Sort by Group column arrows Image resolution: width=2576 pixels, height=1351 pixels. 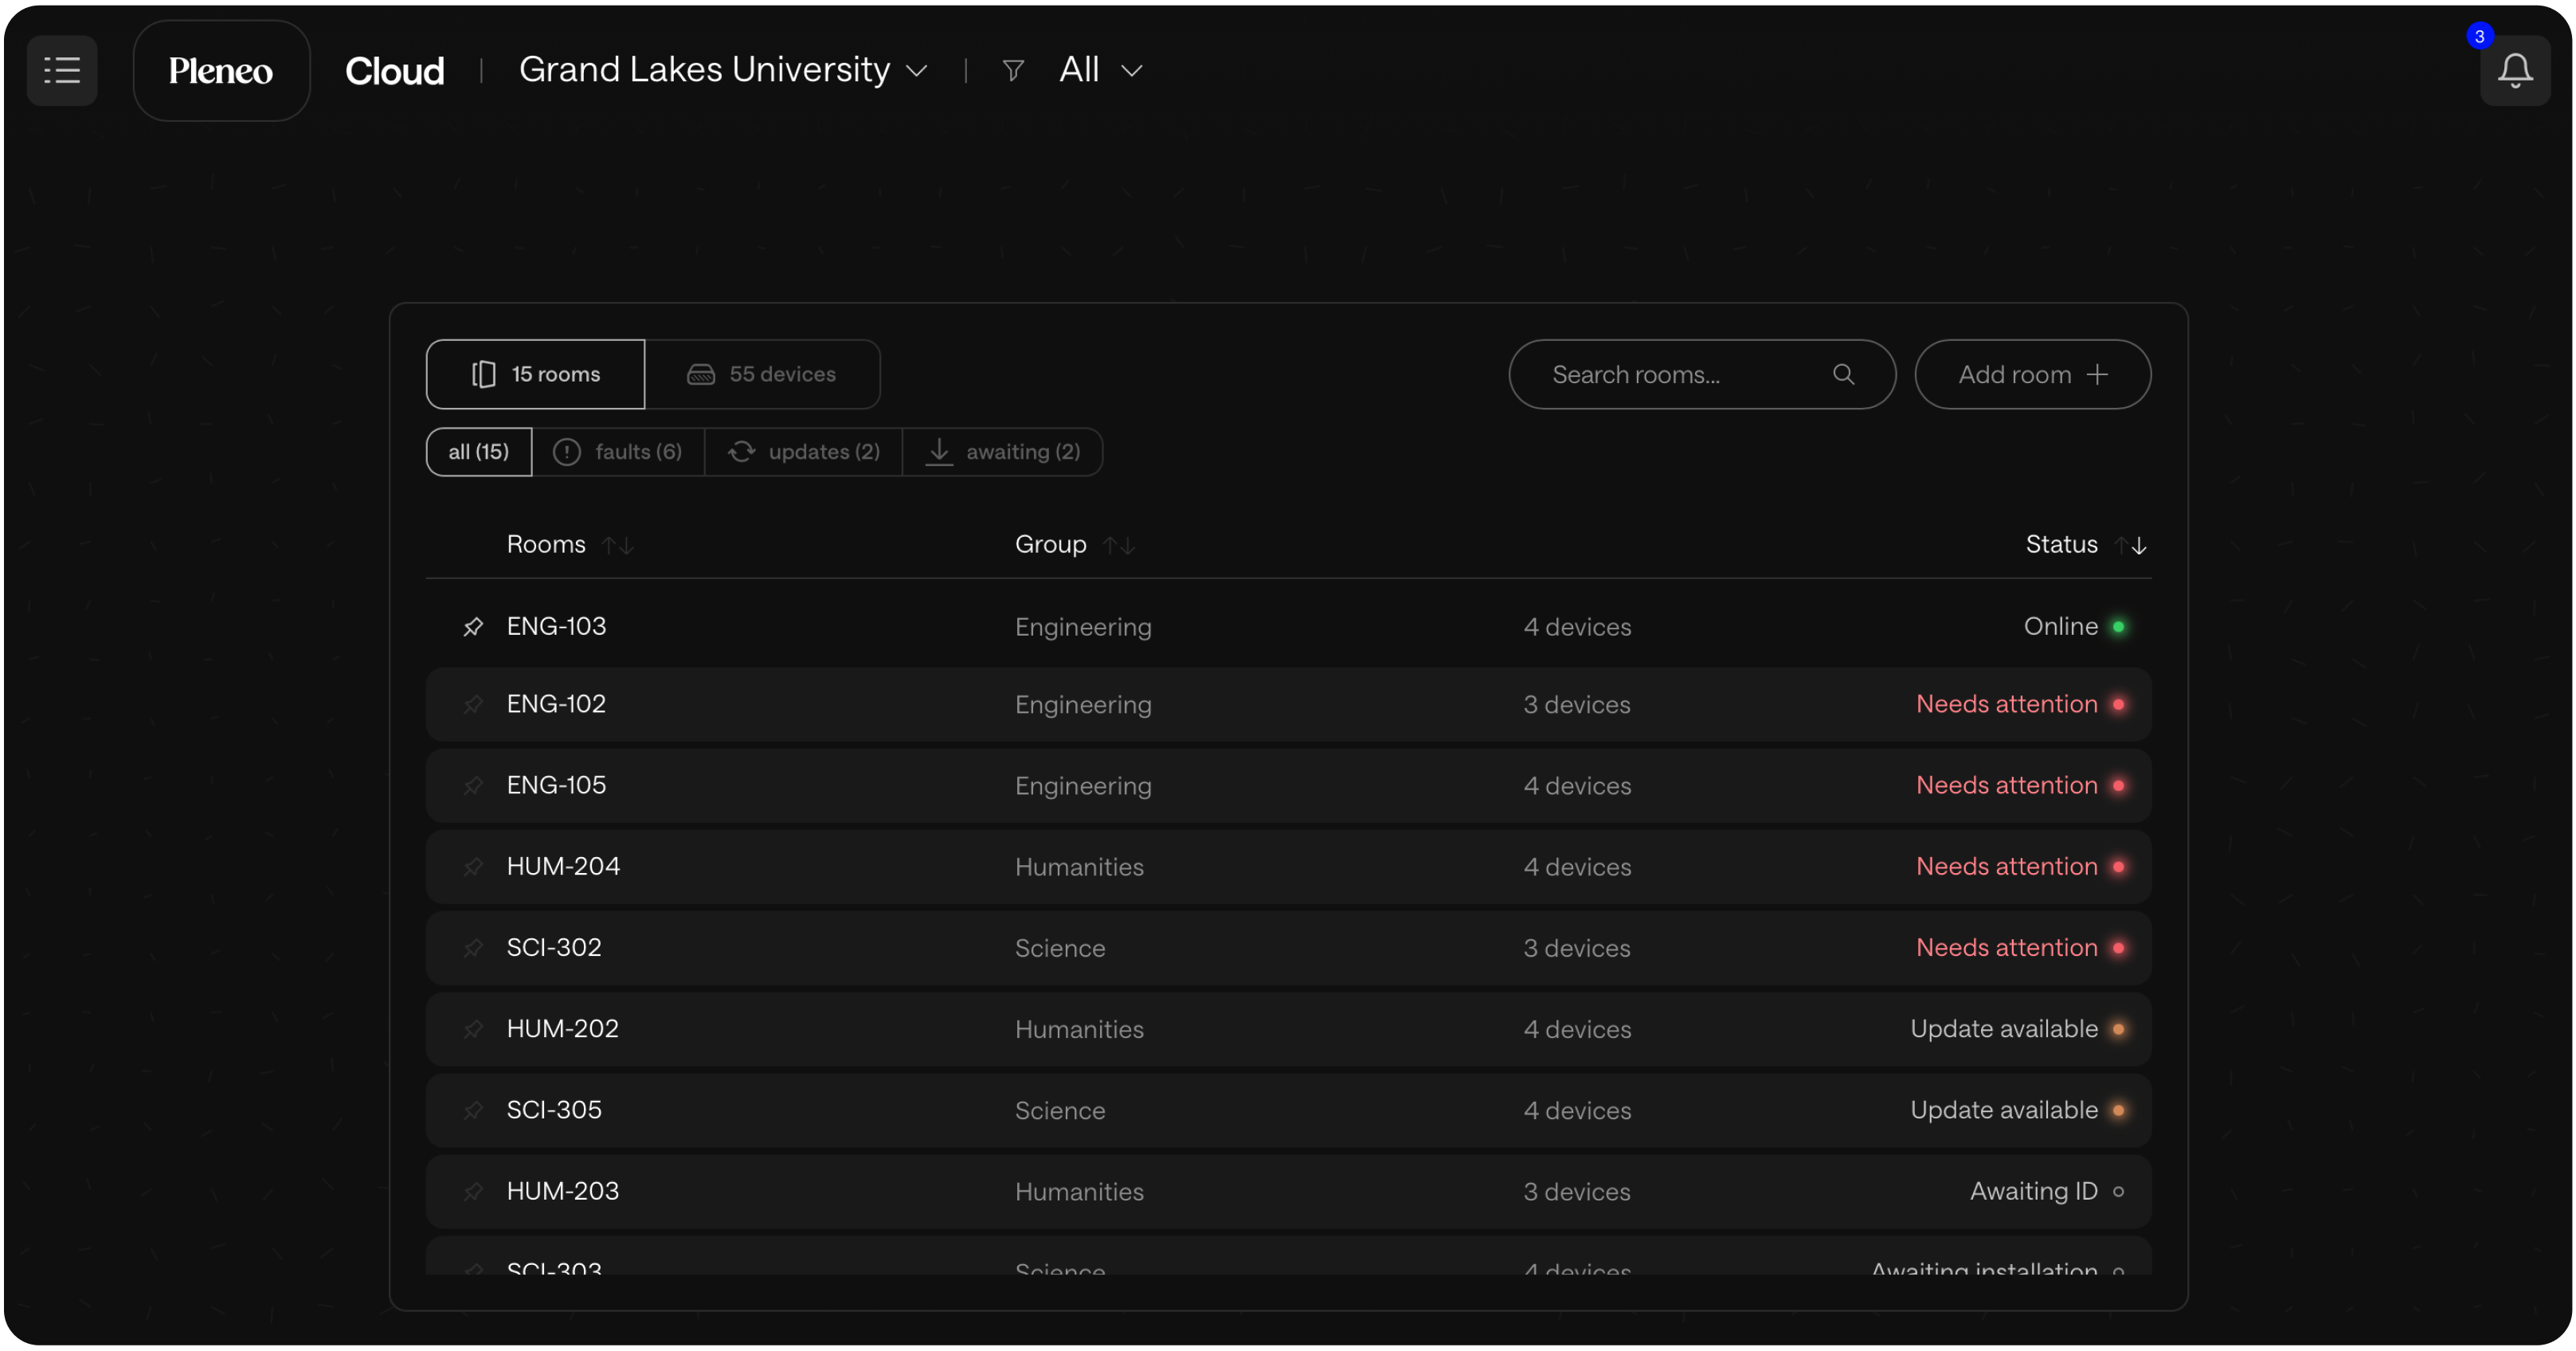pyautogui.click(x=1118, y=545)
